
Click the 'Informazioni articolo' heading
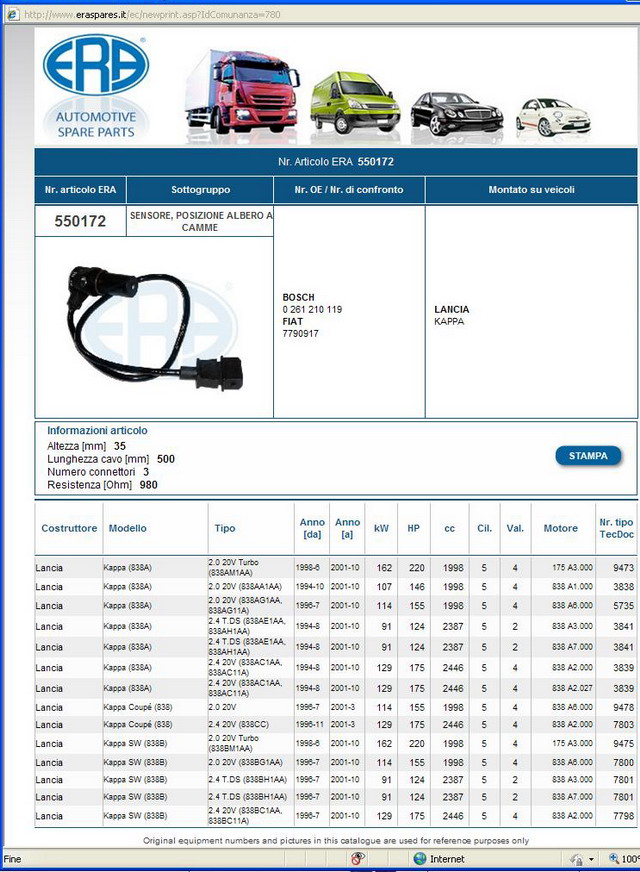pyautogui.click(x=97, y=430)
